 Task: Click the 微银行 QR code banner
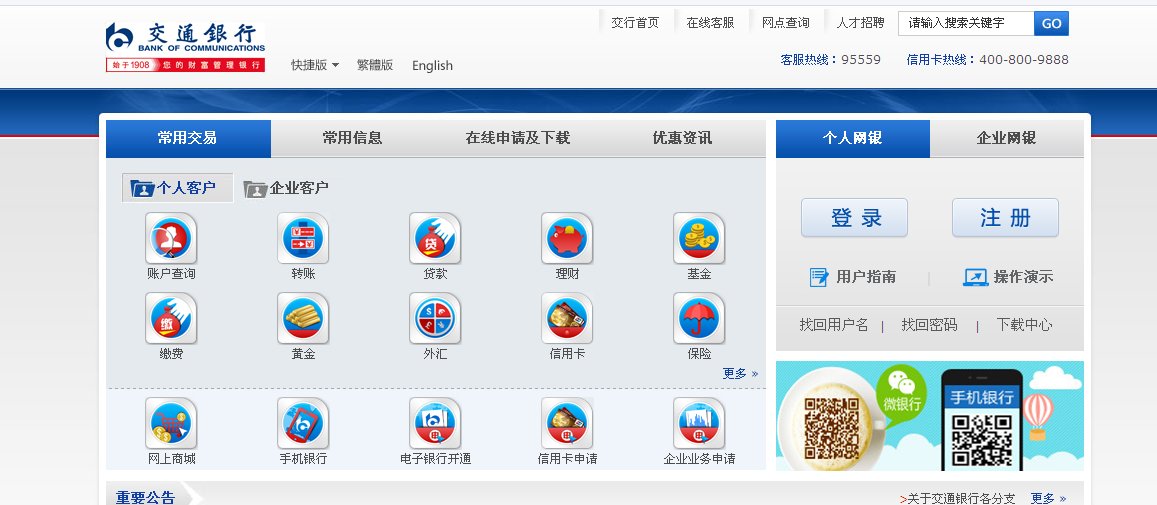(x=852, y=416)
